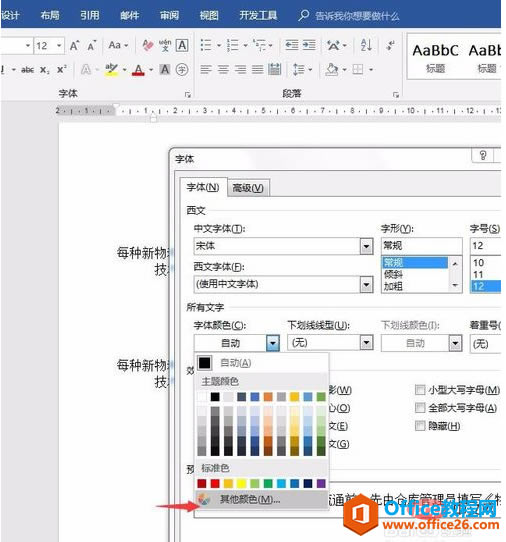
Task: Click the Justify alignment icon
Action: click(257, 69)
